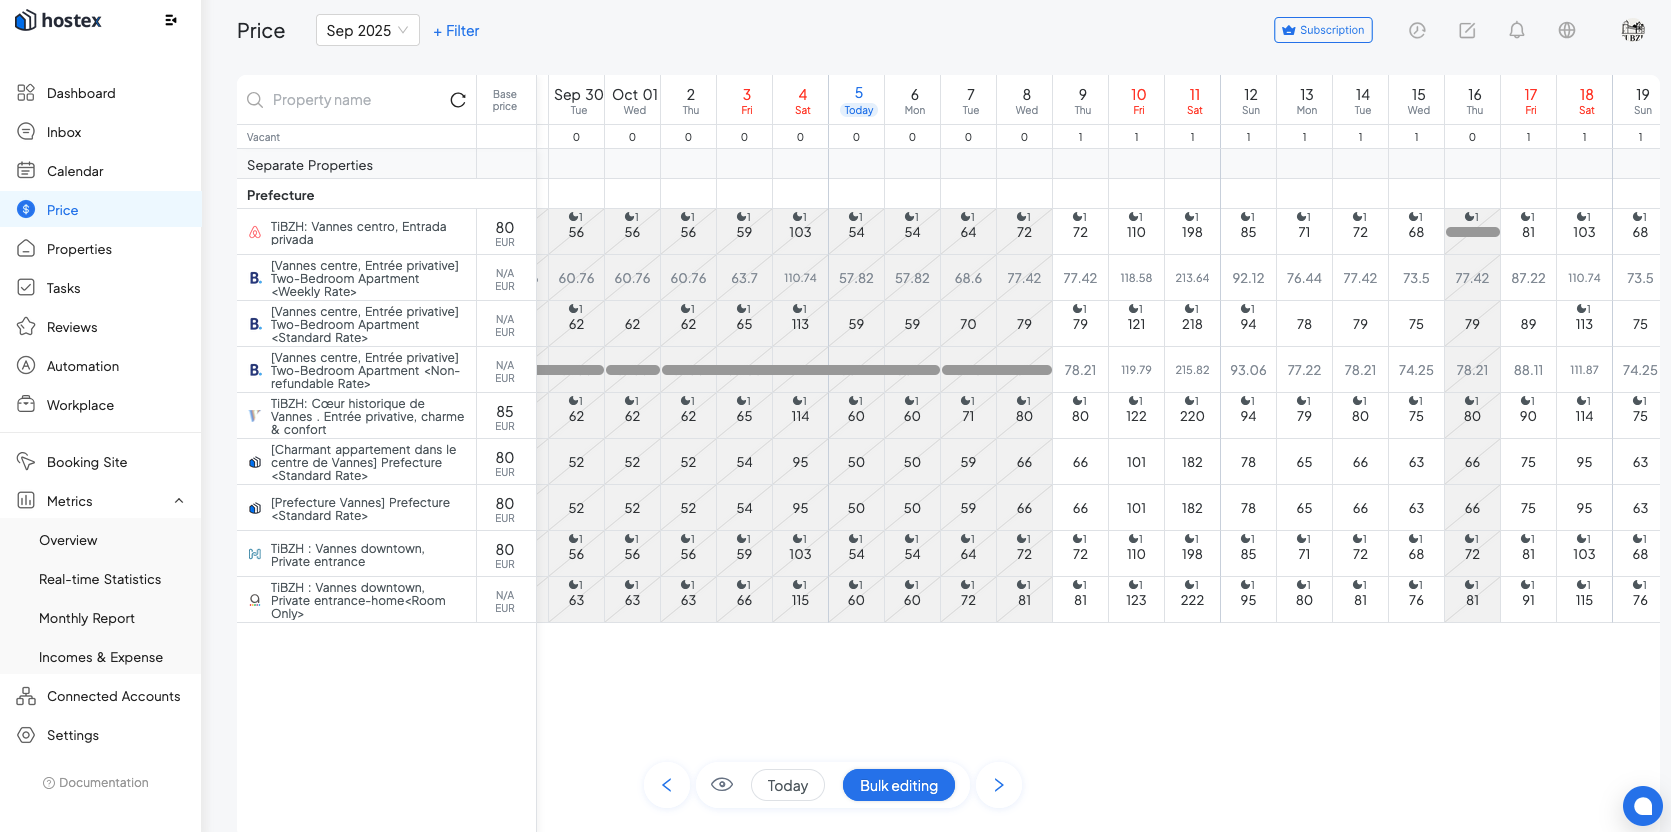Click the gray blocked bar on 16 Thu
Screen dimensions: 1671x832
(x=1472, y=232)
